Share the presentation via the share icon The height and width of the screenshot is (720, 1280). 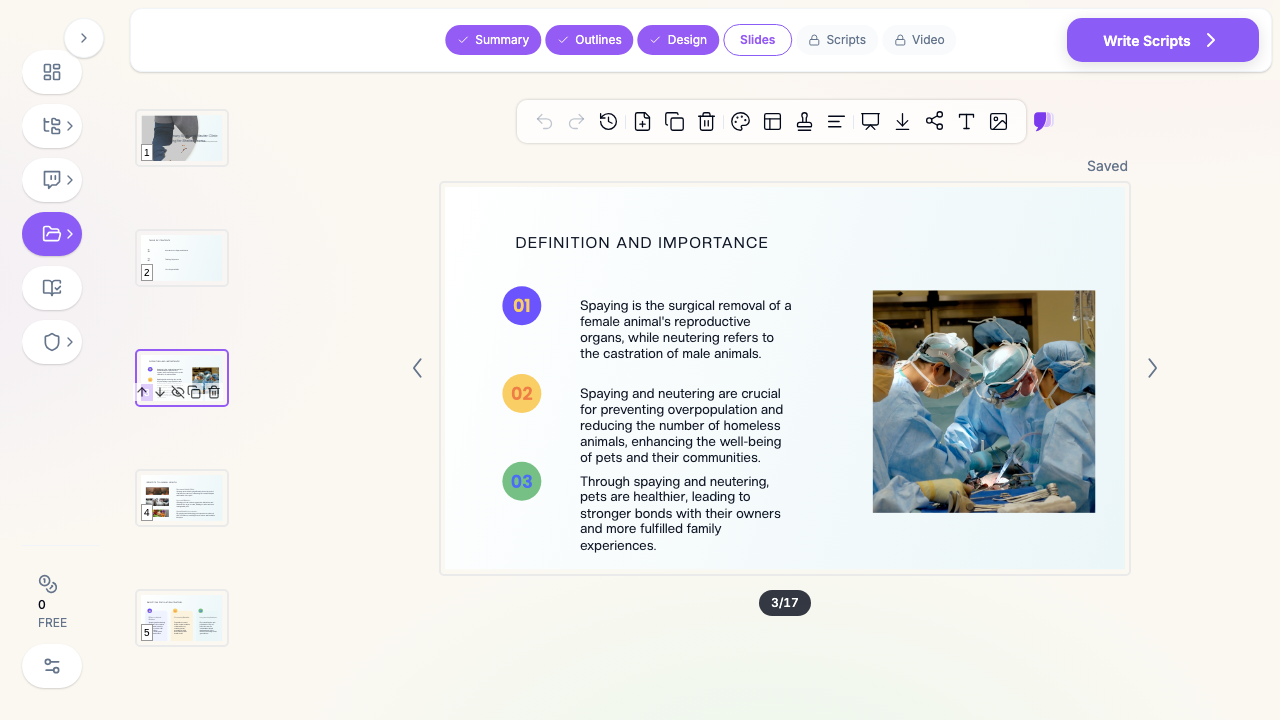click(934, 121)
